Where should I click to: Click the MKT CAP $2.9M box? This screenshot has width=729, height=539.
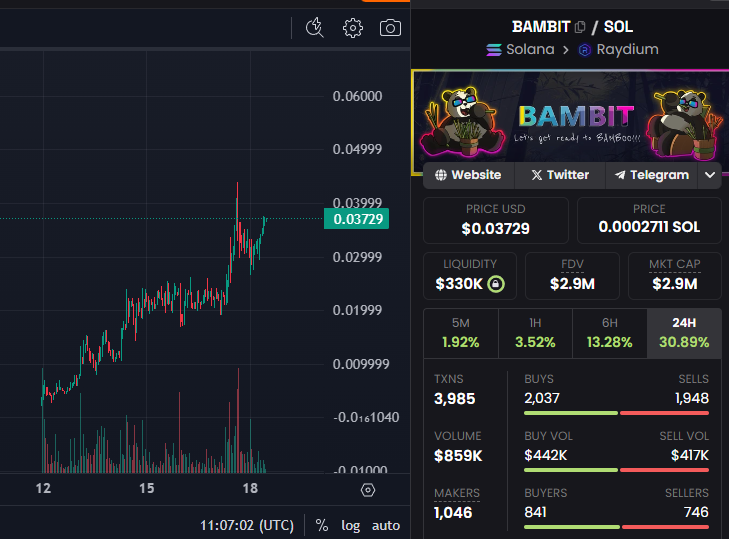tap(675, 276)
